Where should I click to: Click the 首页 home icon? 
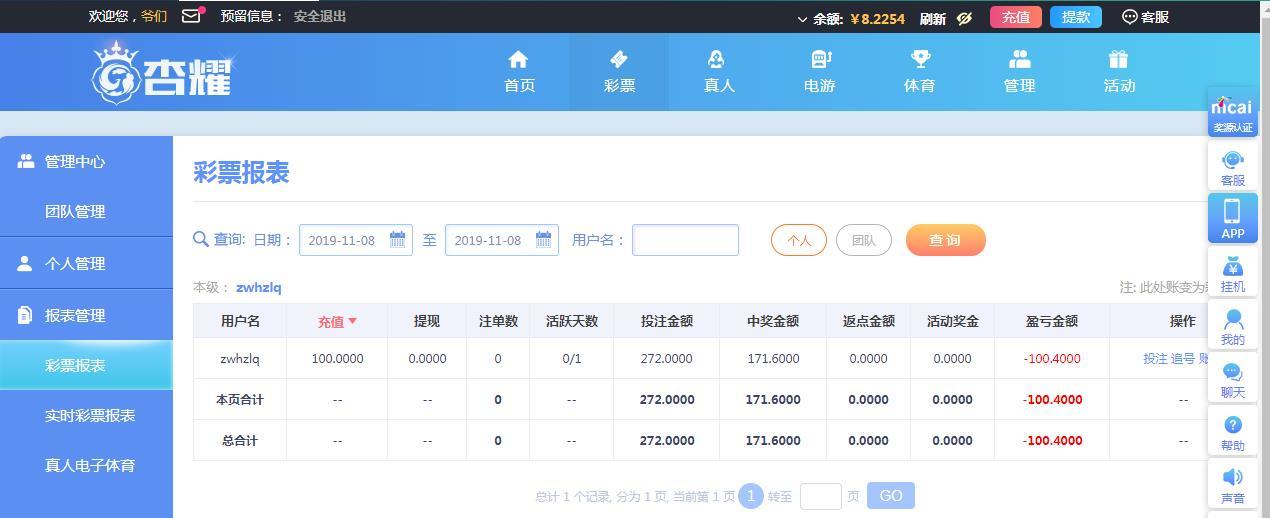(x=518, y=59)
